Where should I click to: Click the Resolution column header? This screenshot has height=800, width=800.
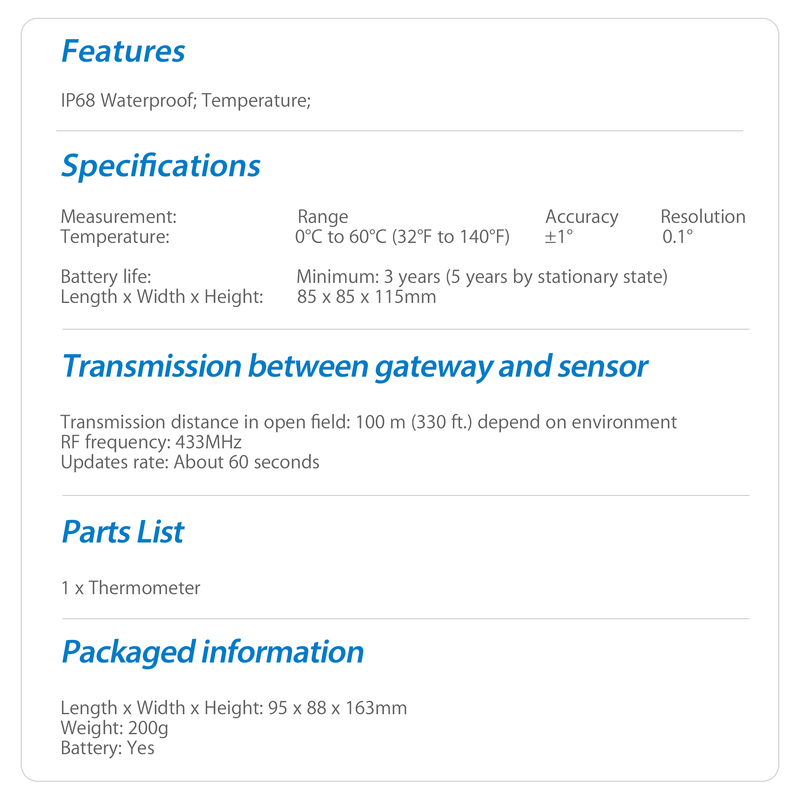(703, 216)
